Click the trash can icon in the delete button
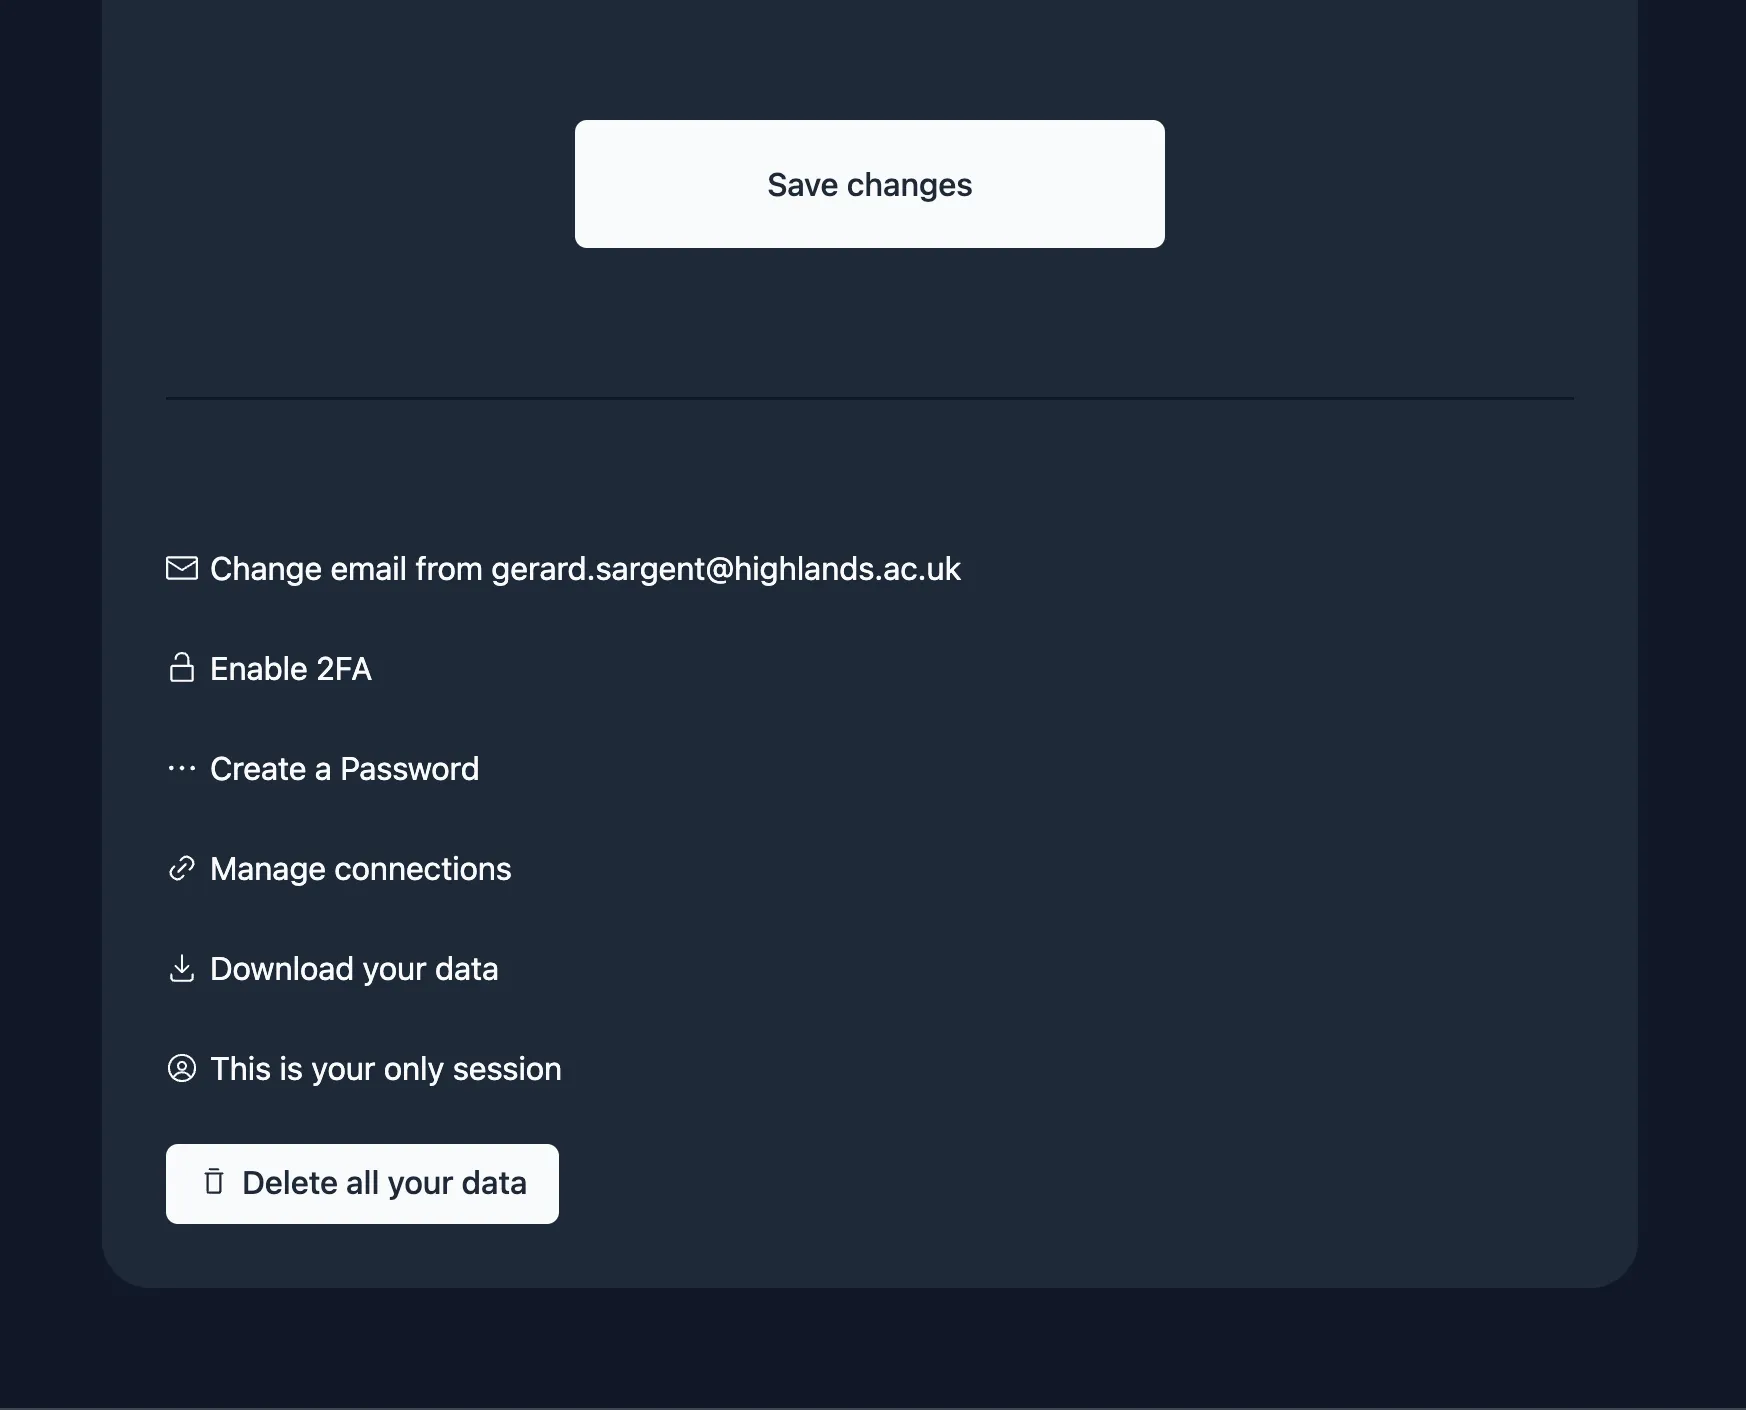Viewport: 1746px width, 1410px height. tap(214, 1182)
